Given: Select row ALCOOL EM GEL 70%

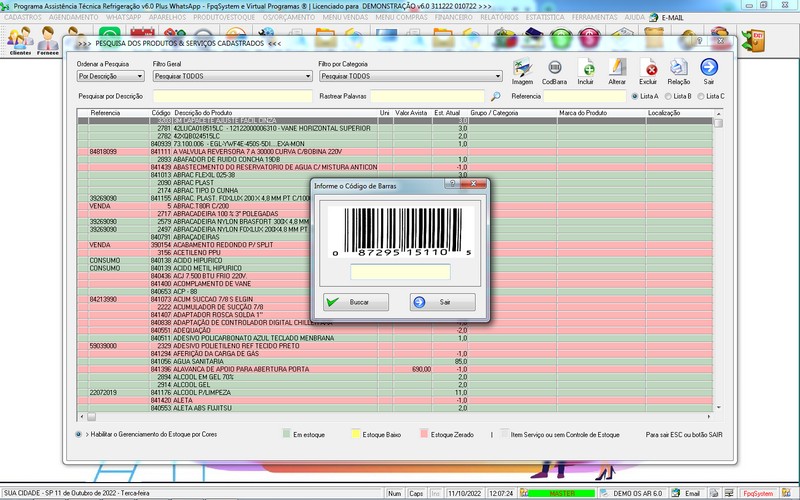Looking at the screenshot, I should point(395,377).
